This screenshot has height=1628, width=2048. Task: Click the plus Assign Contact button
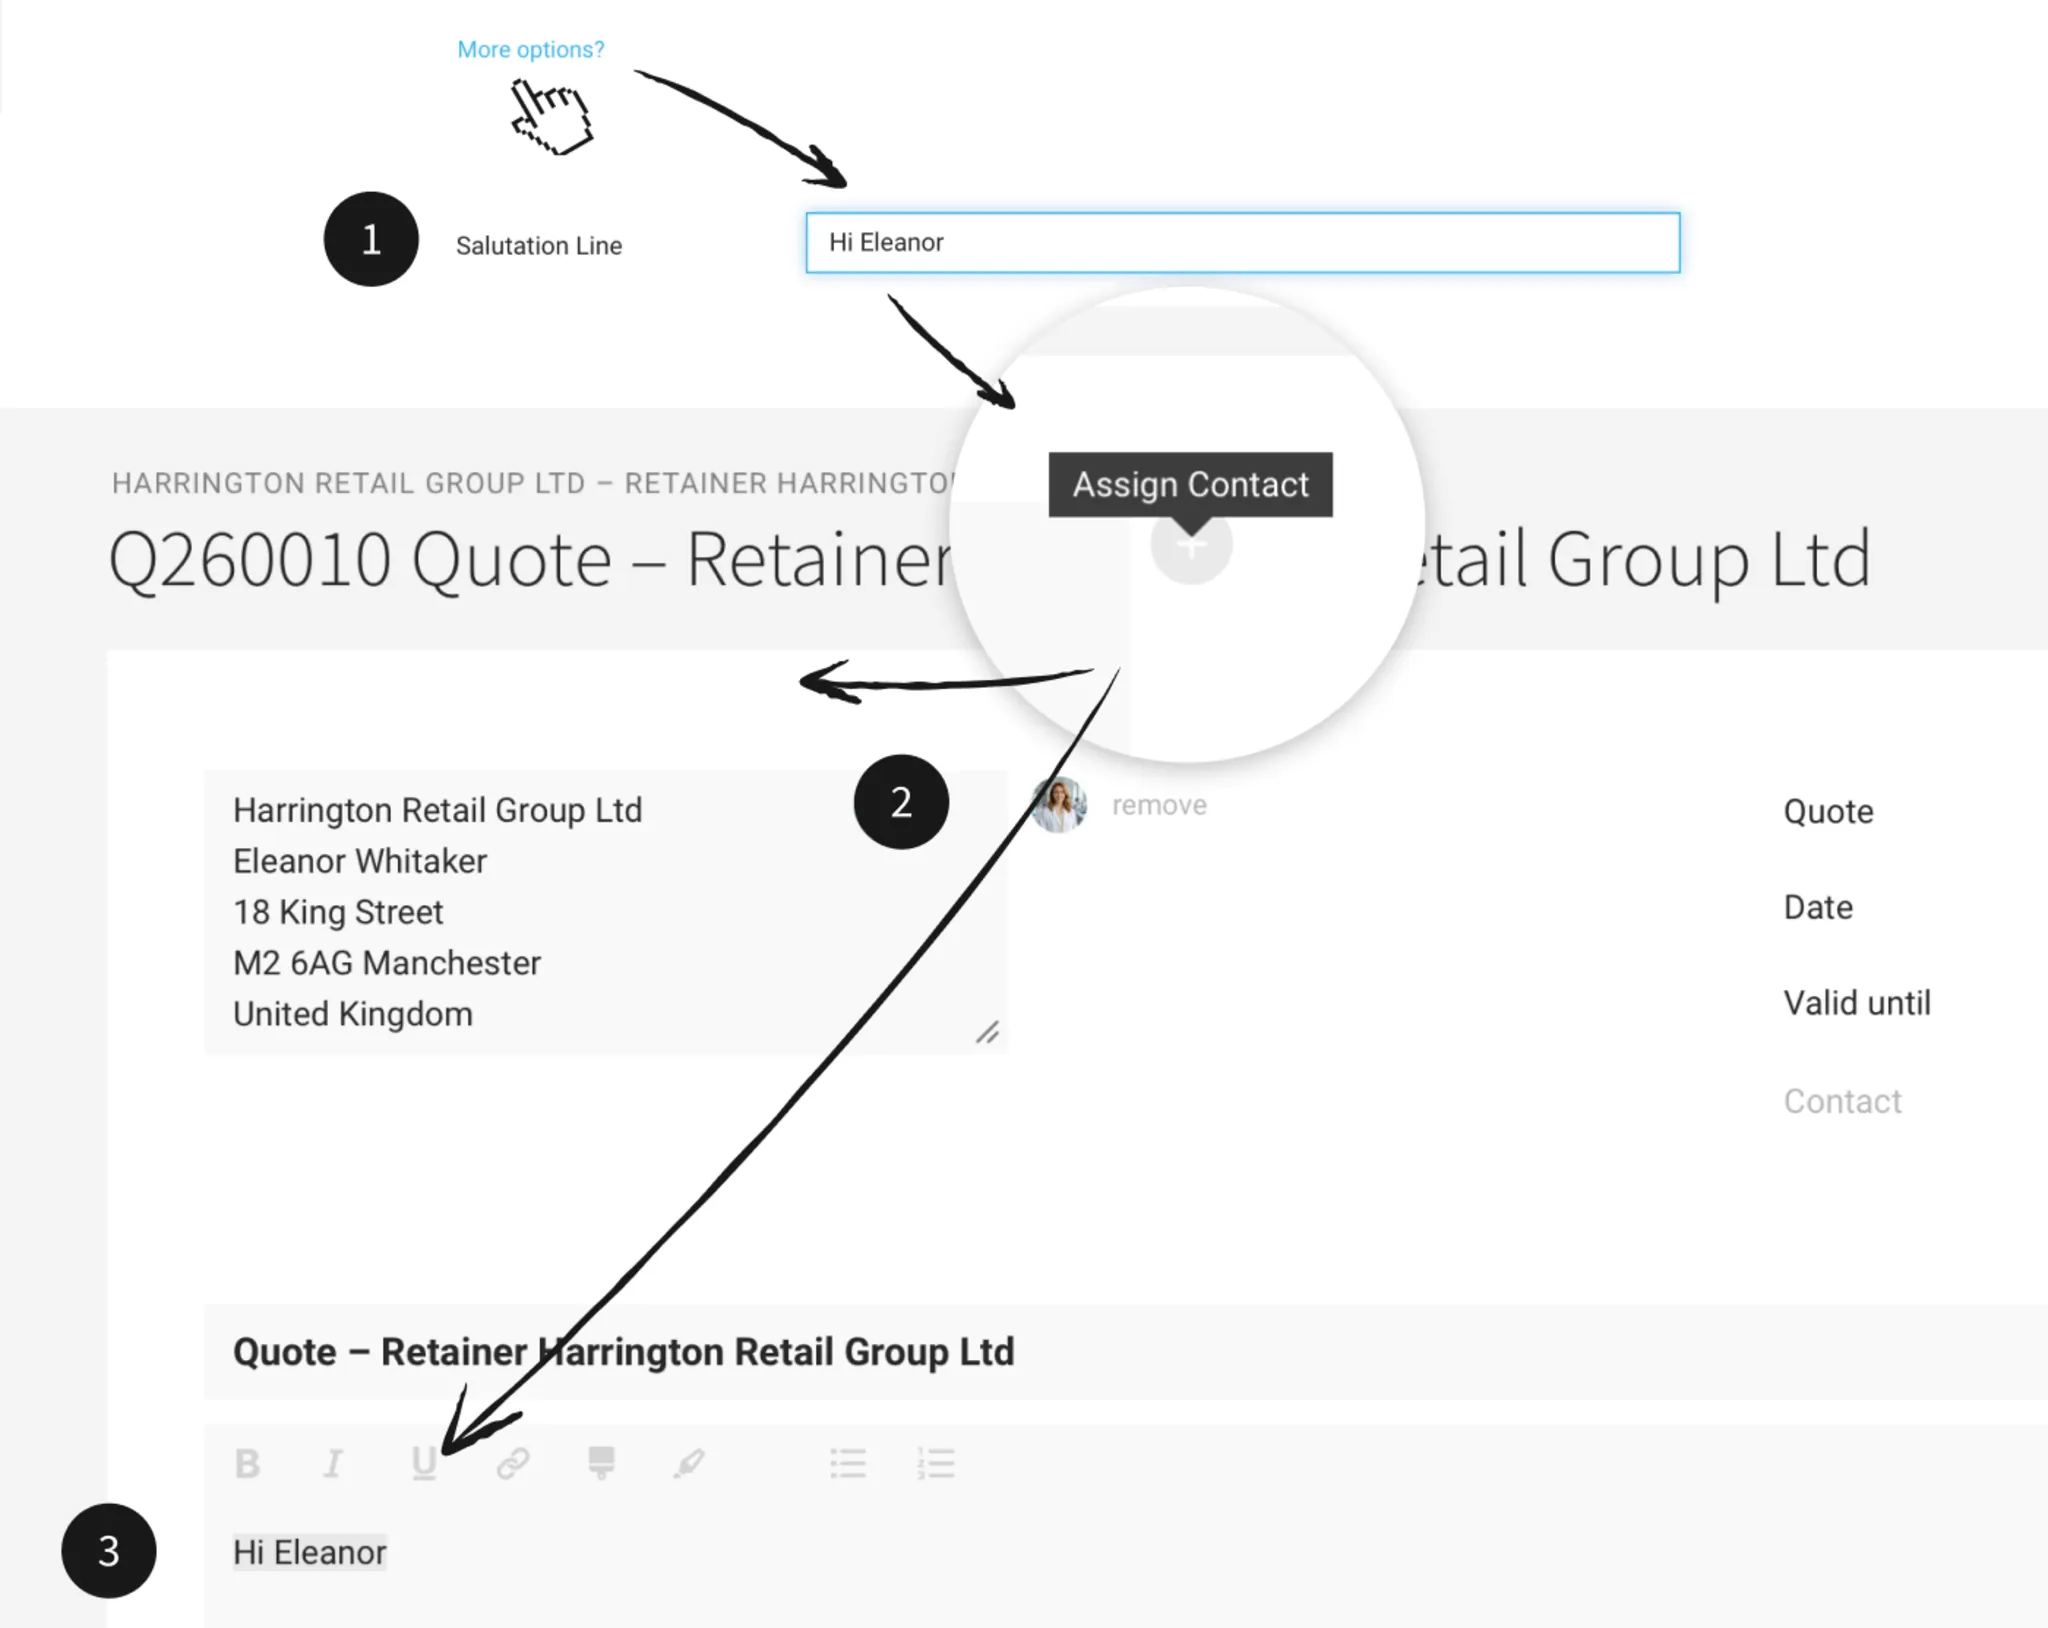(1191, 546)
